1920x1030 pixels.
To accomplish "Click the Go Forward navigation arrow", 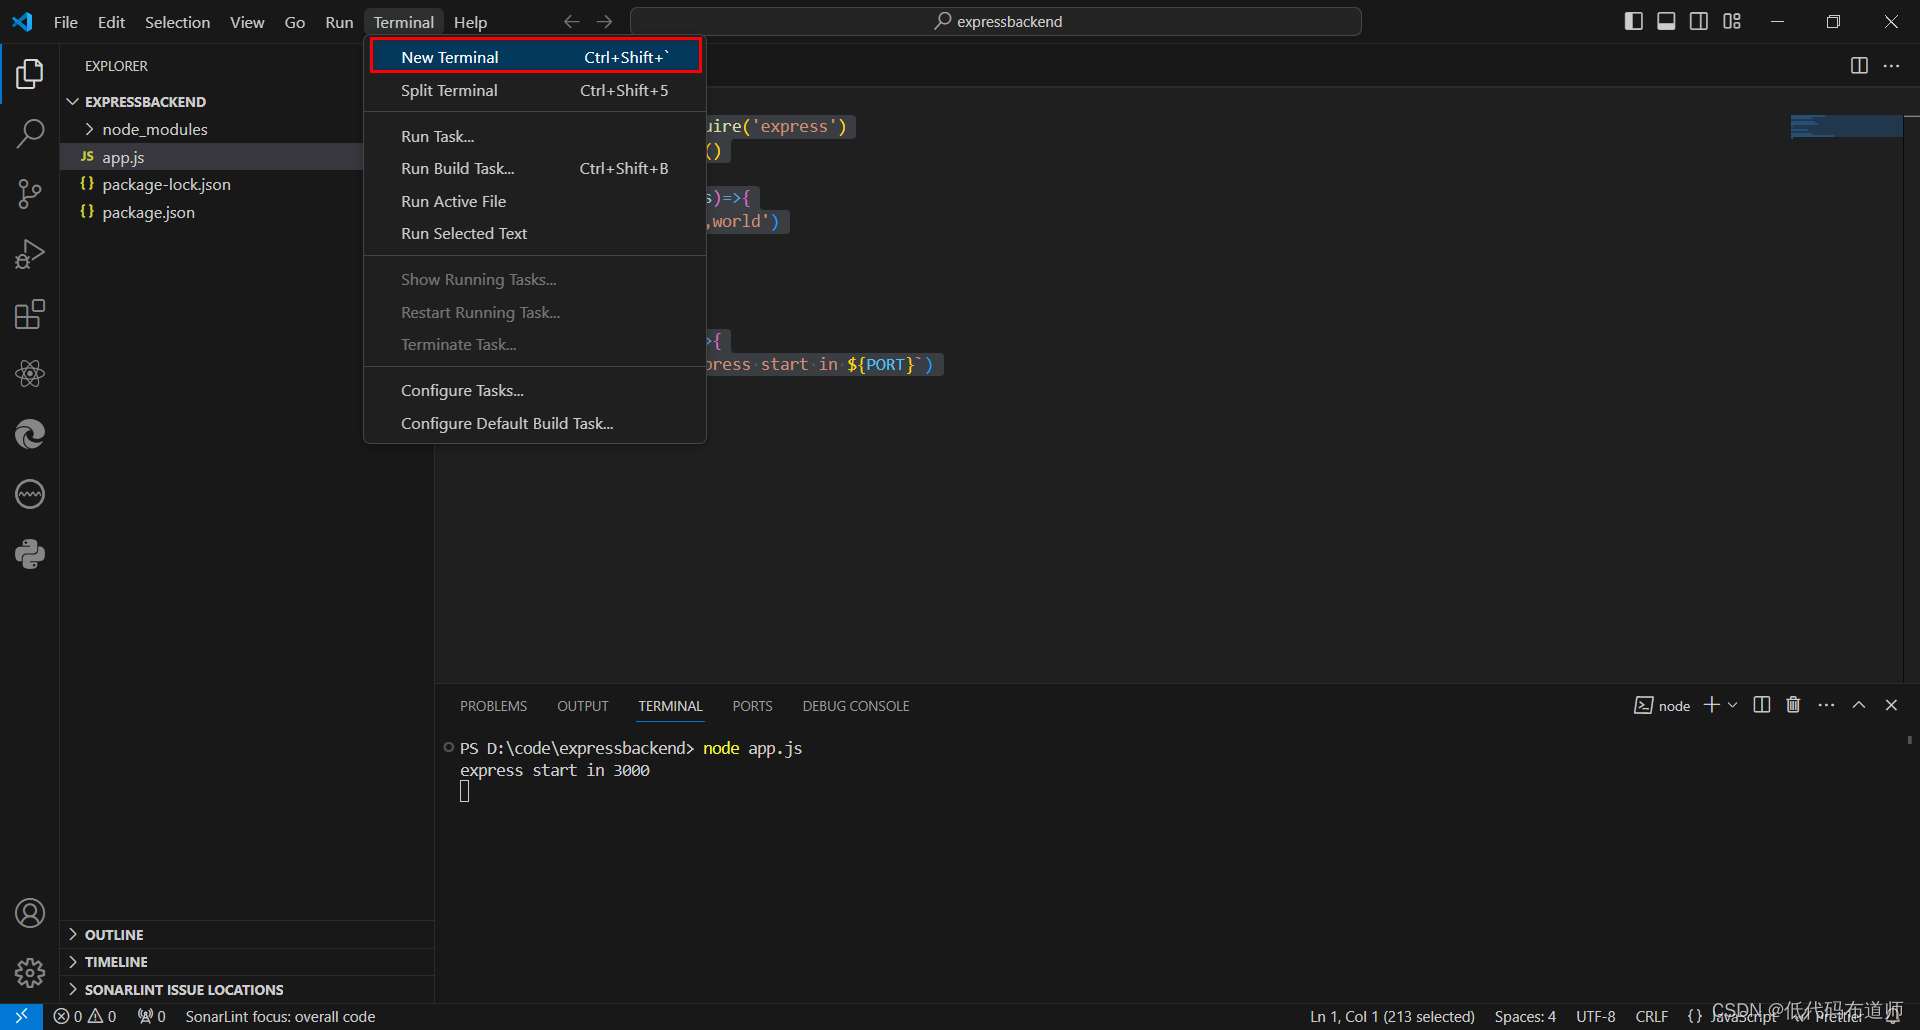I will coord(605,21).
